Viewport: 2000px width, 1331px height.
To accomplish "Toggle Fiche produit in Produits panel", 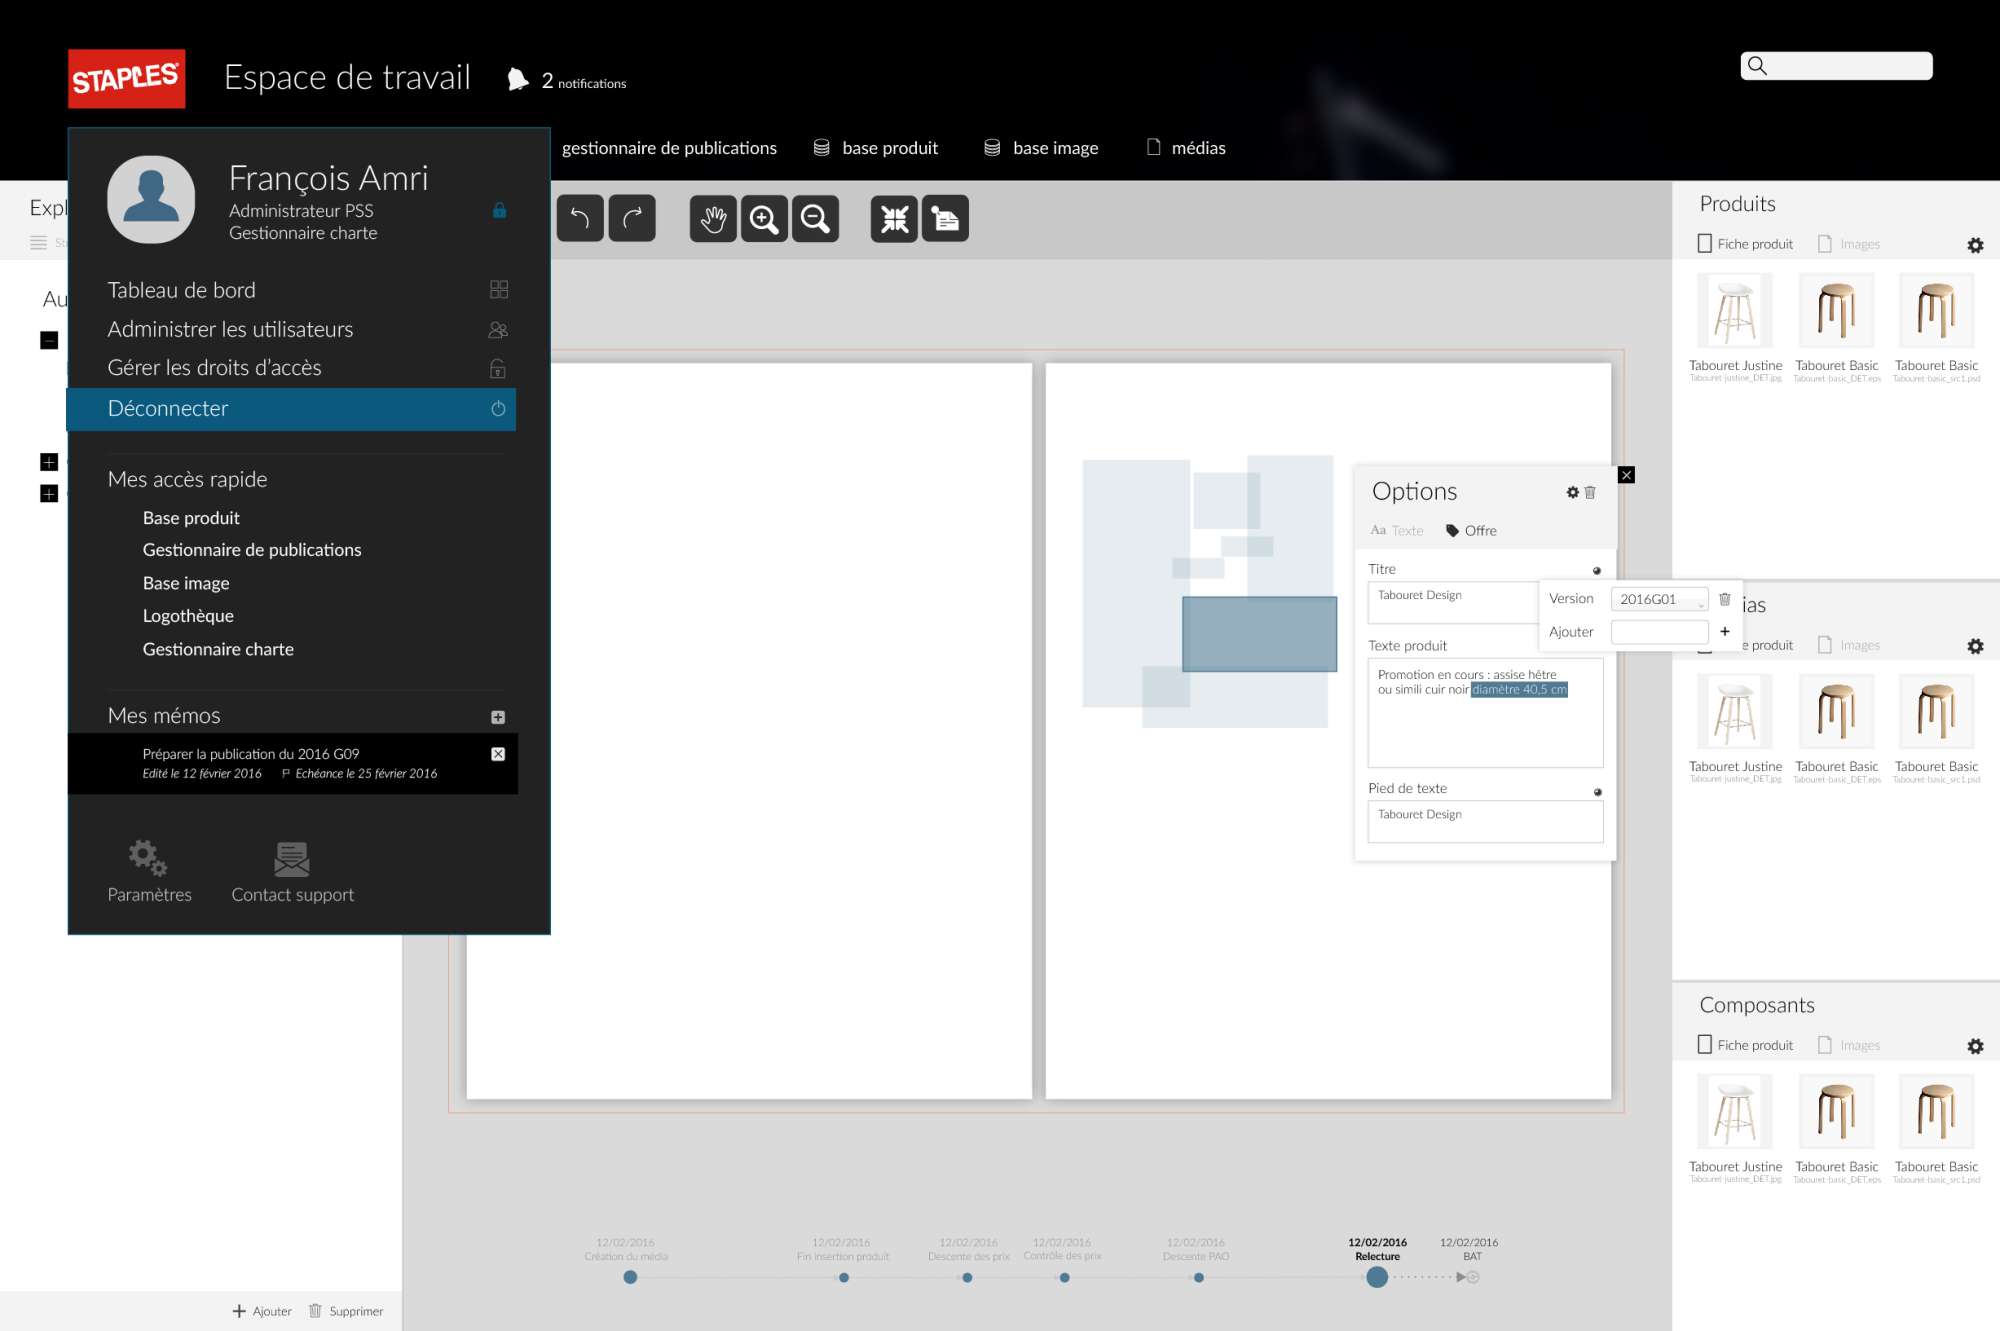I will click(x=1745, y=244).
